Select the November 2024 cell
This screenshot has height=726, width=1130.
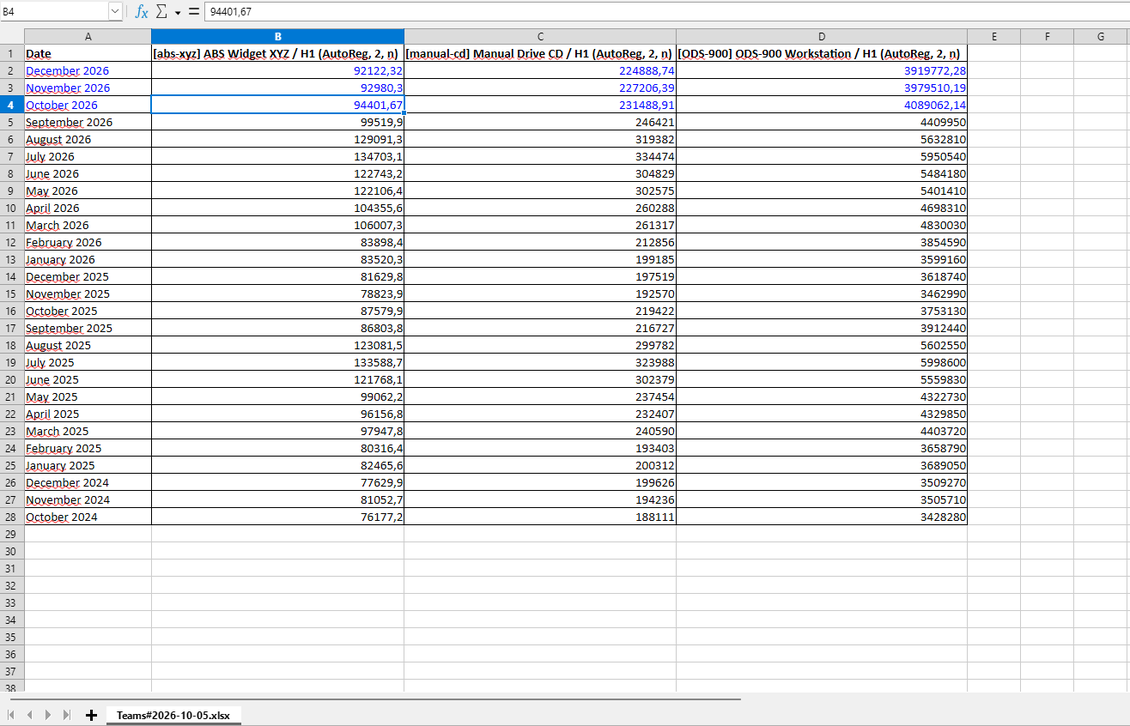[88, 500]
